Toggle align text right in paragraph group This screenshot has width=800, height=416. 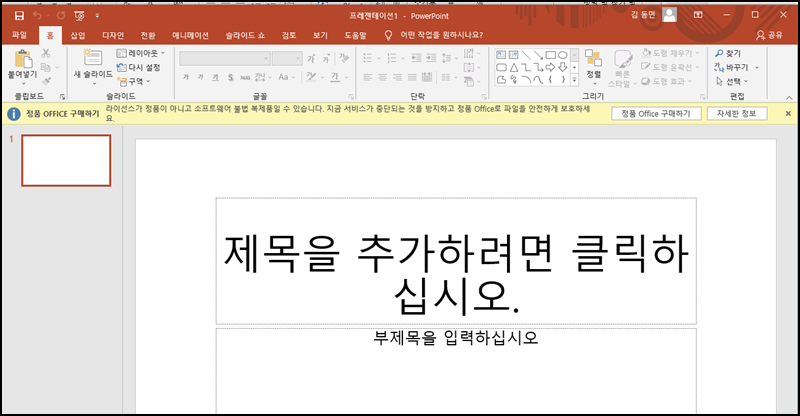(x=397, y=78)
